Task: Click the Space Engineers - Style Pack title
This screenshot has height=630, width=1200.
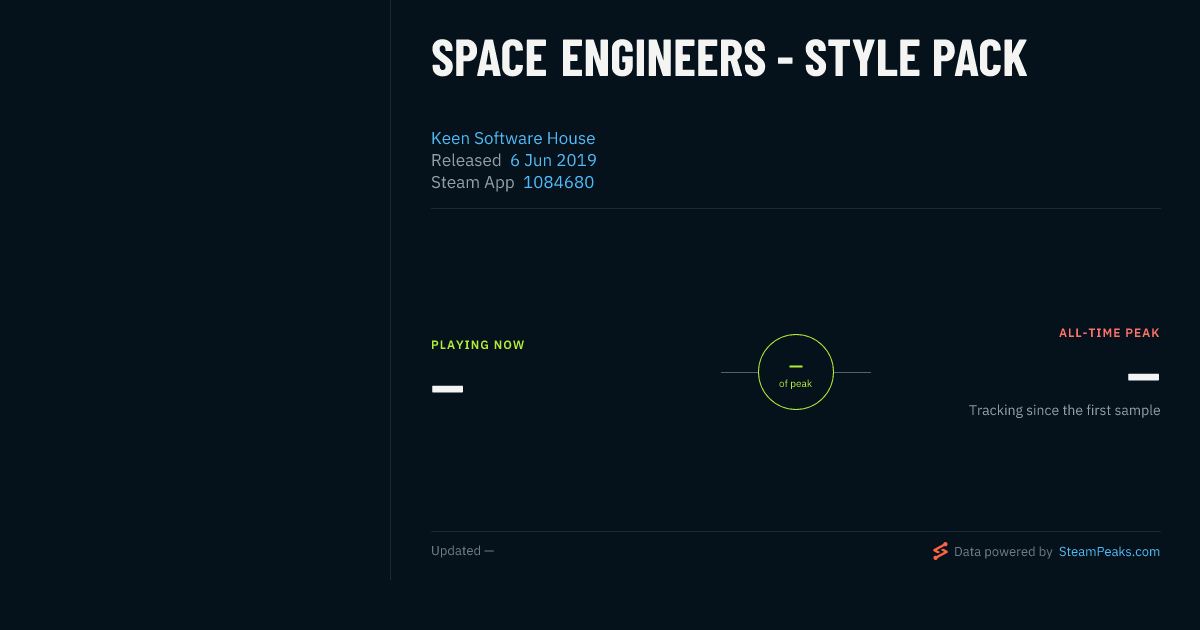Action: [729, 59]
